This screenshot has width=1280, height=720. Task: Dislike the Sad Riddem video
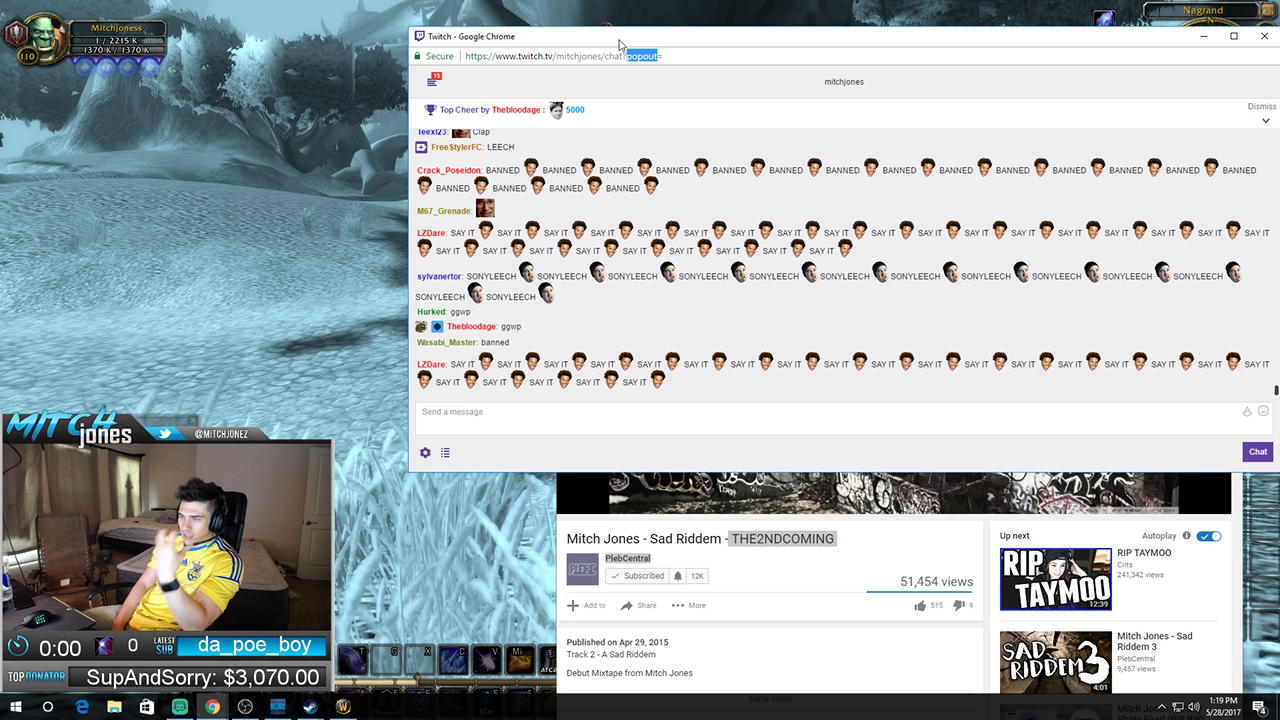coord(958,605)
